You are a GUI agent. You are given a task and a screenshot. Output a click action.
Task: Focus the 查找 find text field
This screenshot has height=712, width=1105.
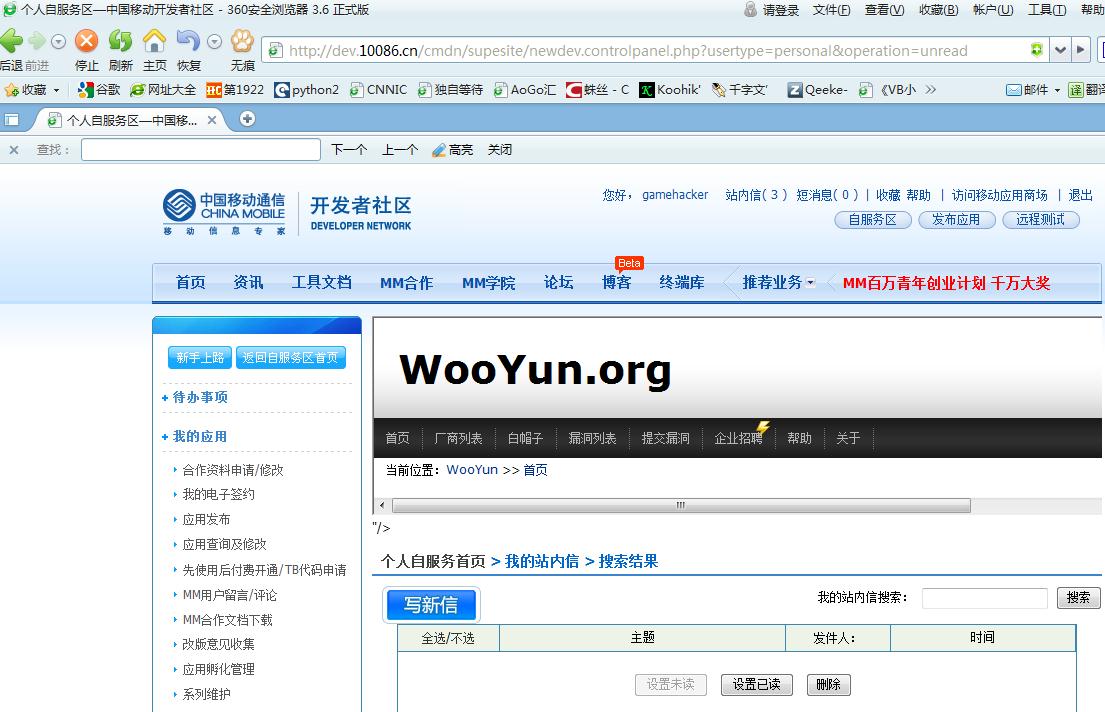(x=201, y=149)
